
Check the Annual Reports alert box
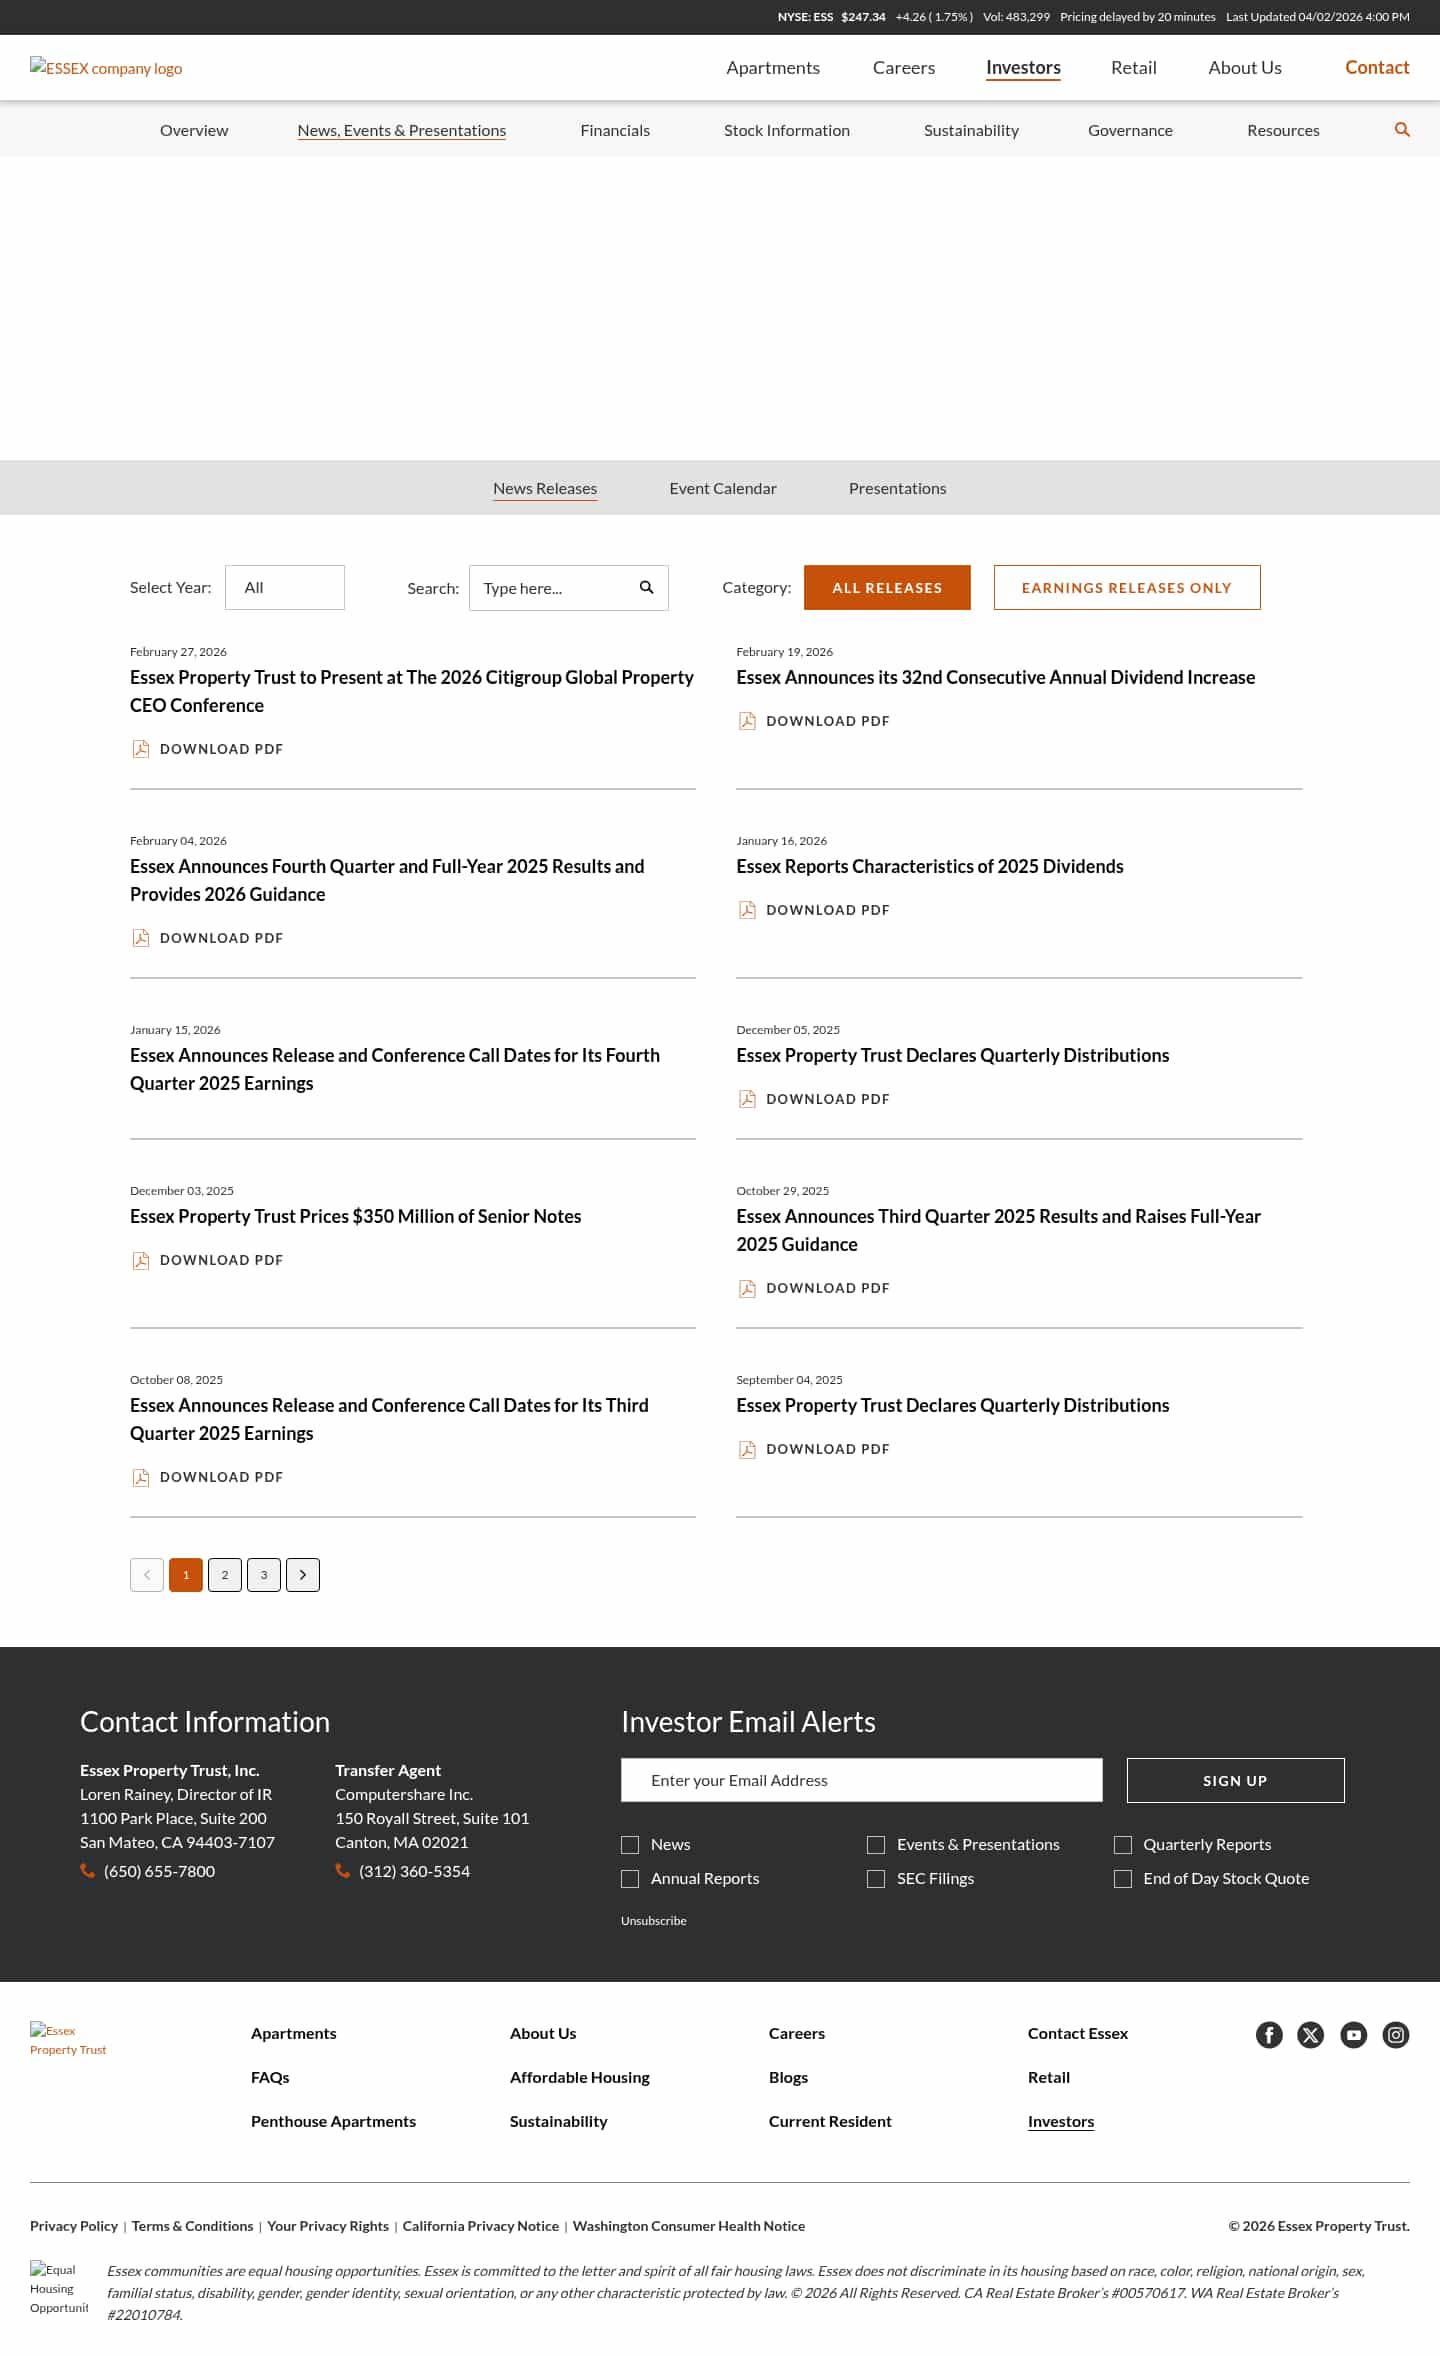click(630, 1879)
